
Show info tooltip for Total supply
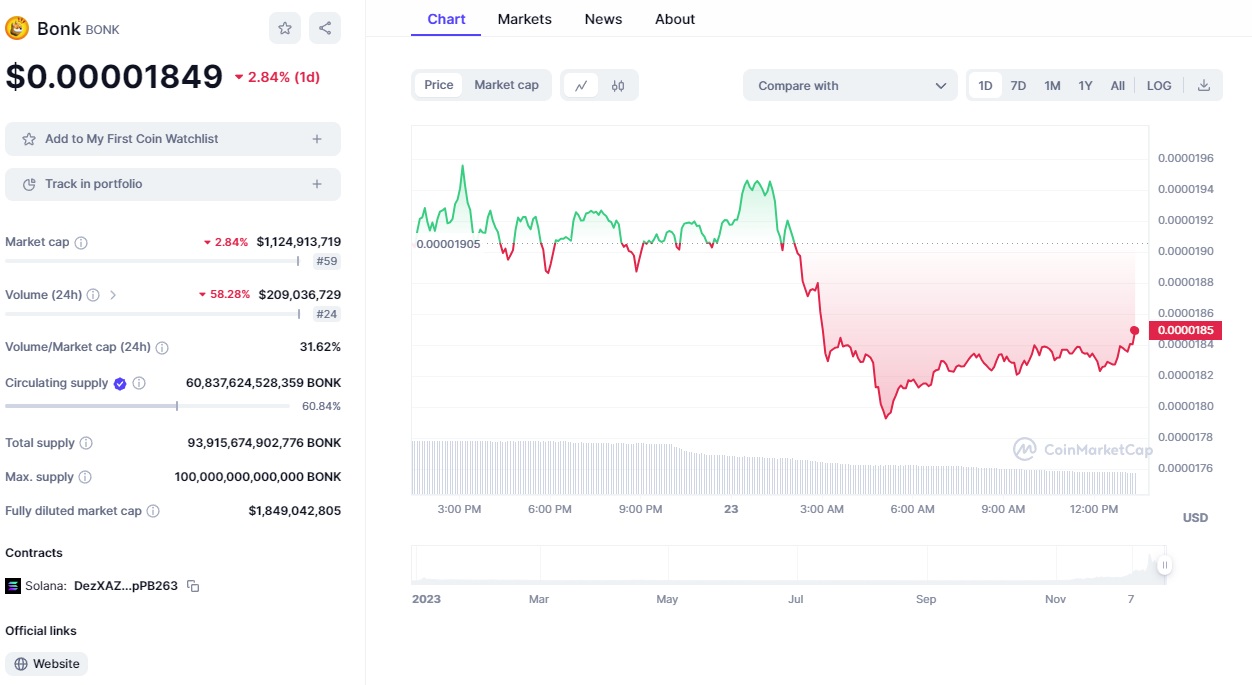86,443
